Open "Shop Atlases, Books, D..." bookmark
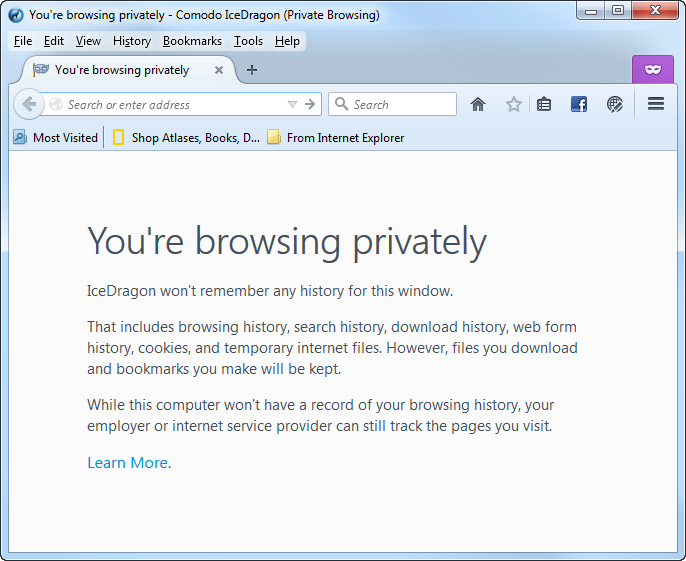 click(186, 138)
